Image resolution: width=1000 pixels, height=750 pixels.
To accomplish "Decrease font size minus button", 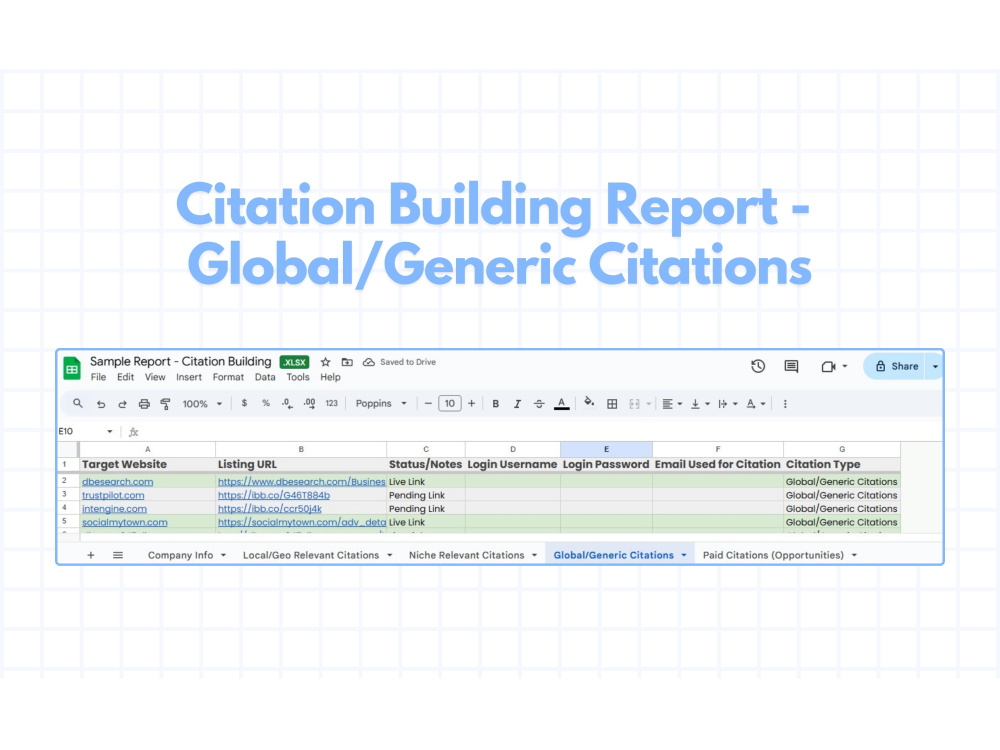I will click(428, 404).
